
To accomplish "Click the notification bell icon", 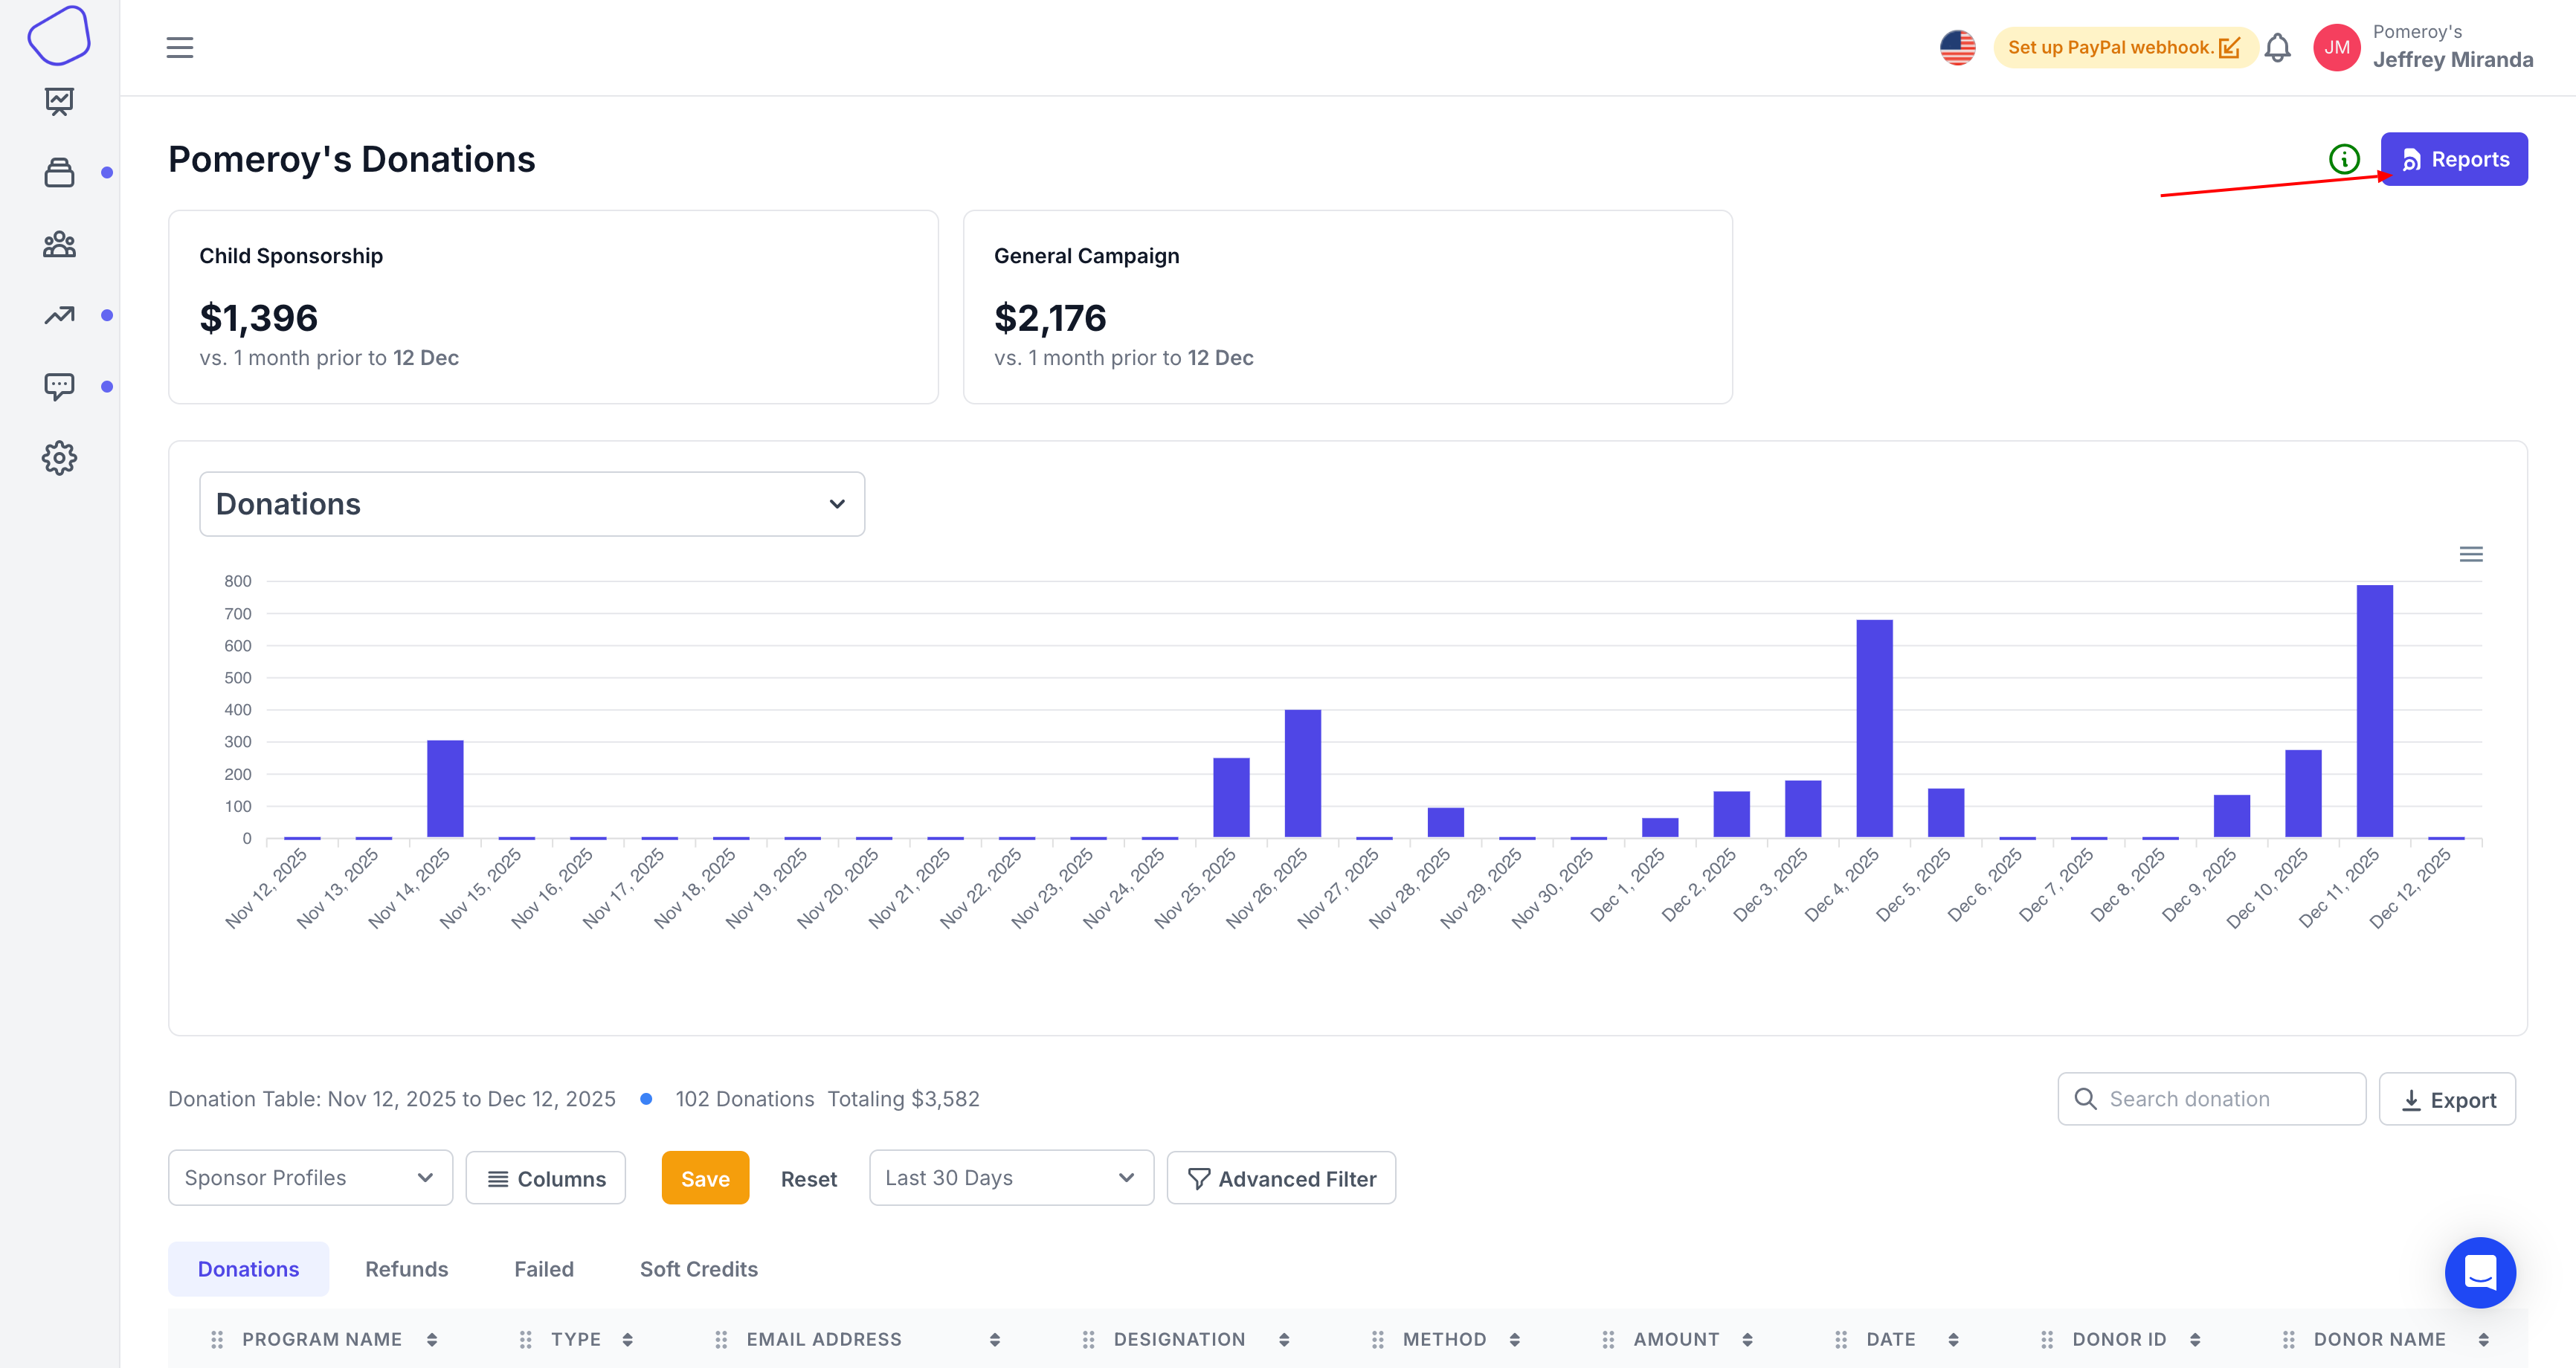I will click(2277, 47).
